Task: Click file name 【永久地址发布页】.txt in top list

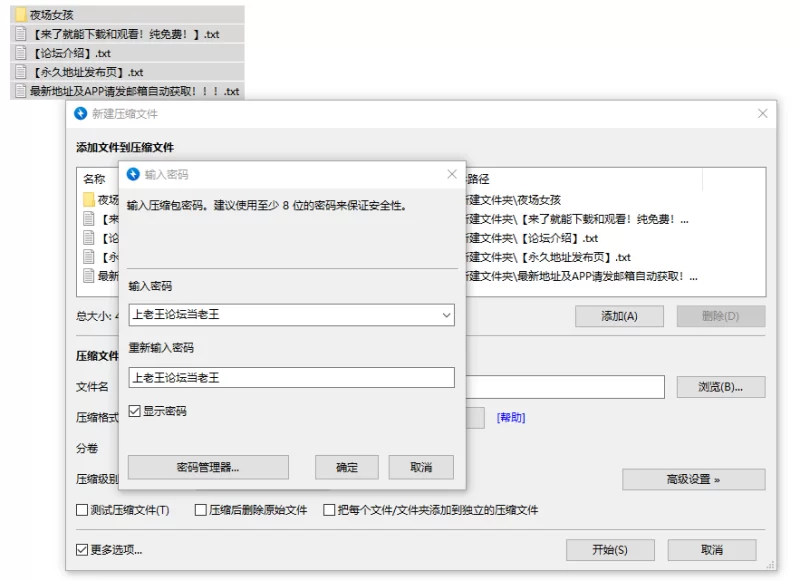Action: [87, 72]
